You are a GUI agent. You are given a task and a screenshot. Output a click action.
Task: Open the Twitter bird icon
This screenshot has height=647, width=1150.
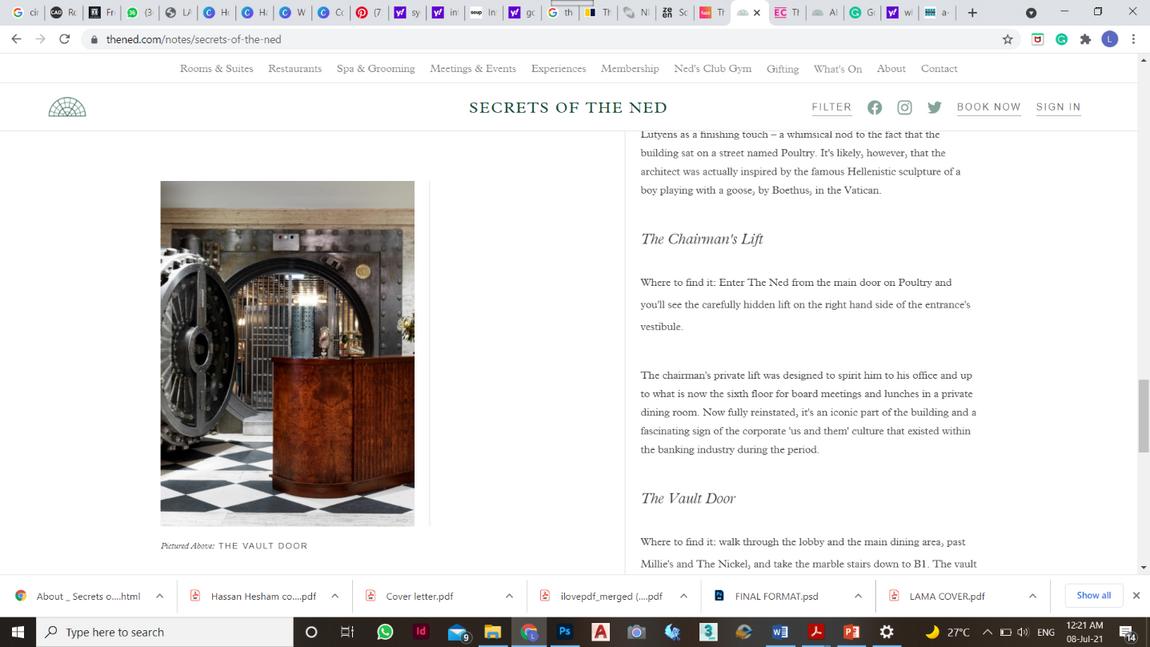(x=934, y=108)
